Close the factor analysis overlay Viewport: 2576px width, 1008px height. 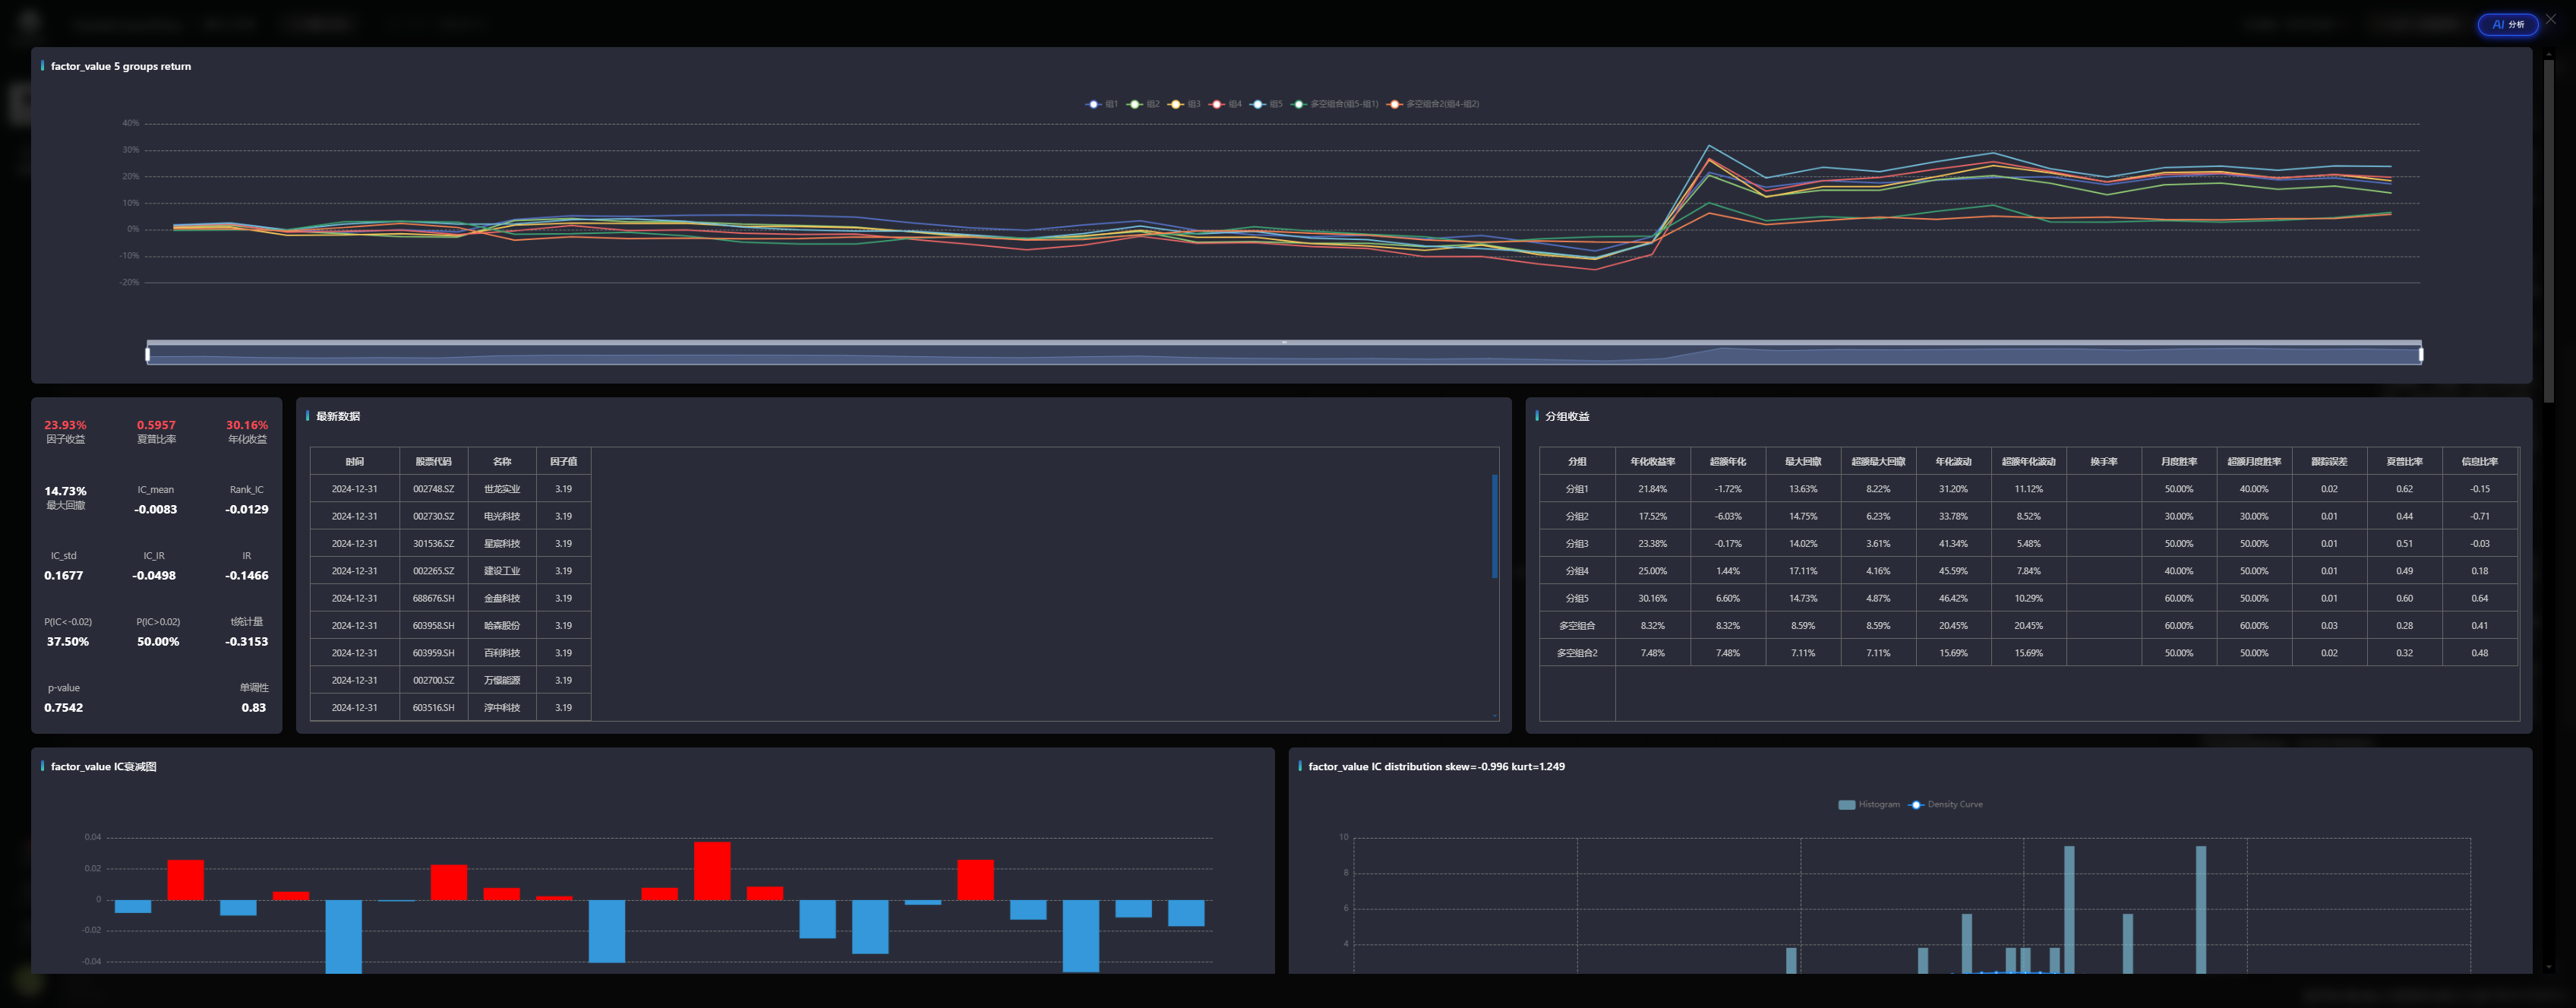2551,19
